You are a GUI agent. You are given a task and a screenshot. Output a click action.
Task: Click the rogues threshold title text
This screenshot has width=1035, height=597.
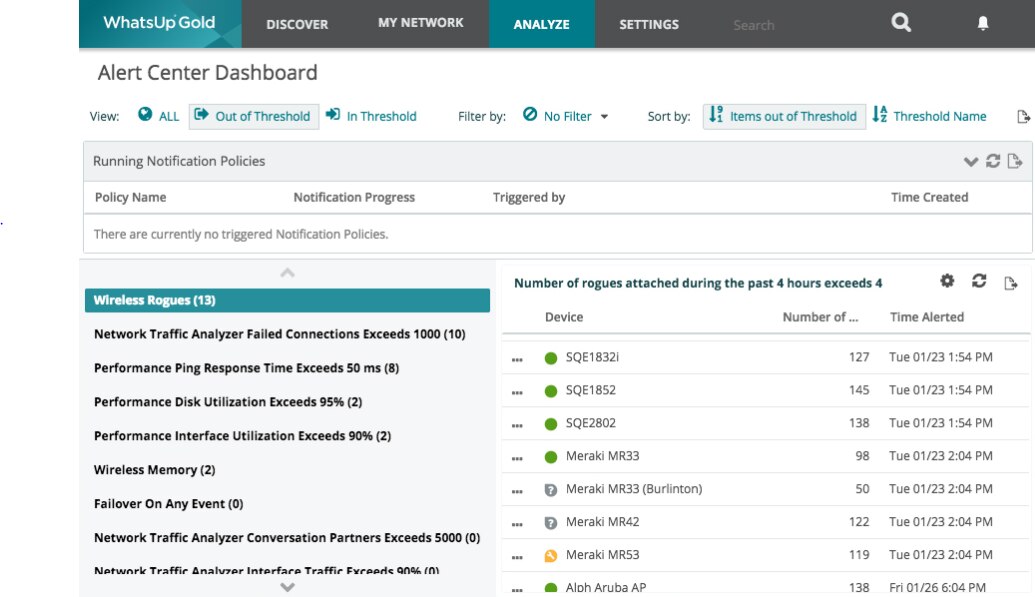698,283
